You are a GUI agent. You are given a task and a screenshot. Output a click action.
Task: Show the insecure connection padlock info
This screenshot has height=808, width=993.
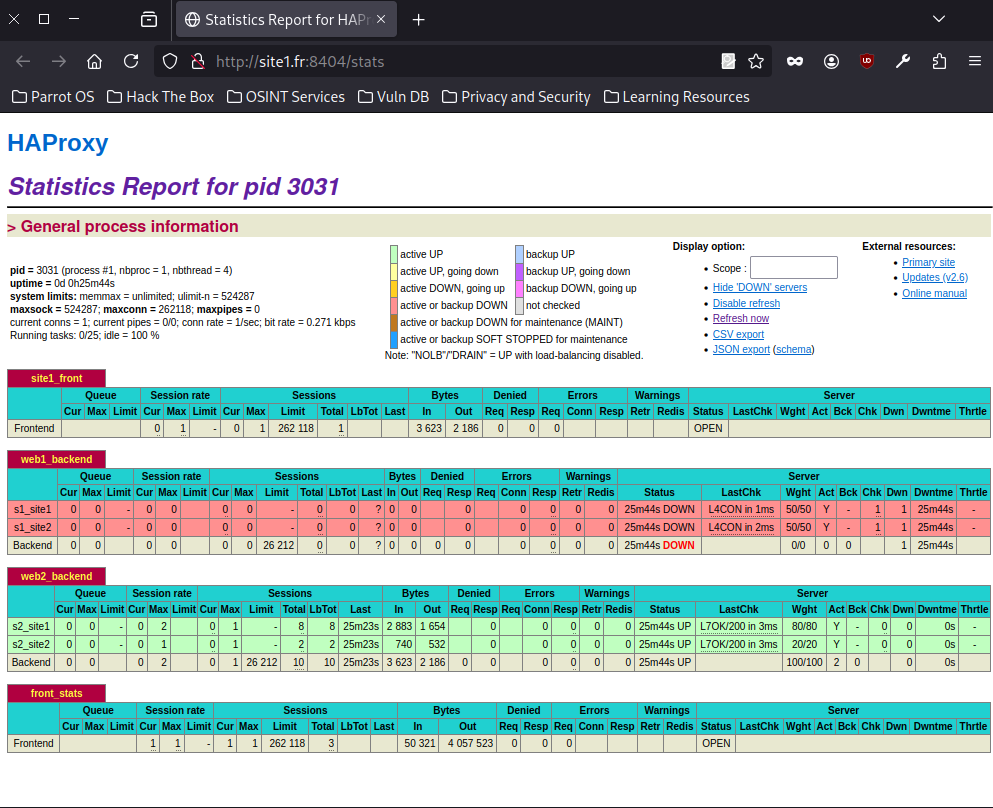point(198,61)
